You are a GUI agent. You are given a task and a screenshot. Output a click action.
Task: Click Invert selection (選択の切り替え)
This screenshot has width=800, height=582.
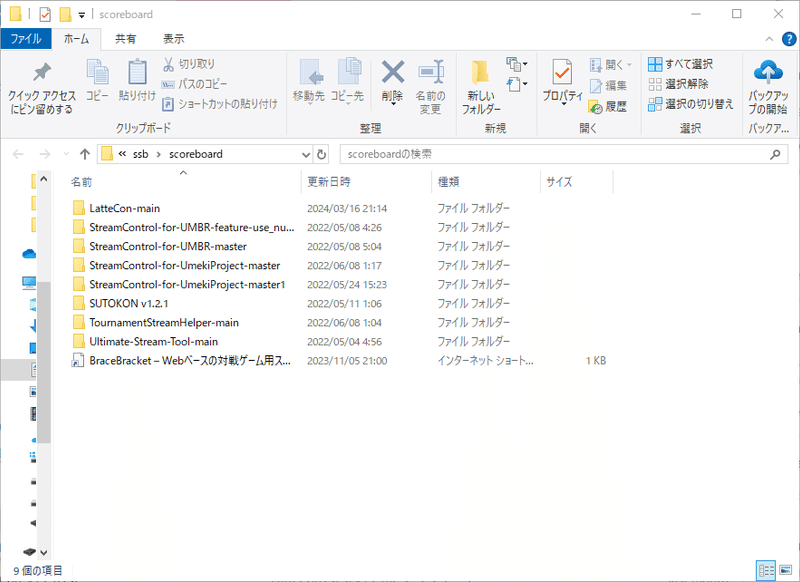tap(690, 104)
